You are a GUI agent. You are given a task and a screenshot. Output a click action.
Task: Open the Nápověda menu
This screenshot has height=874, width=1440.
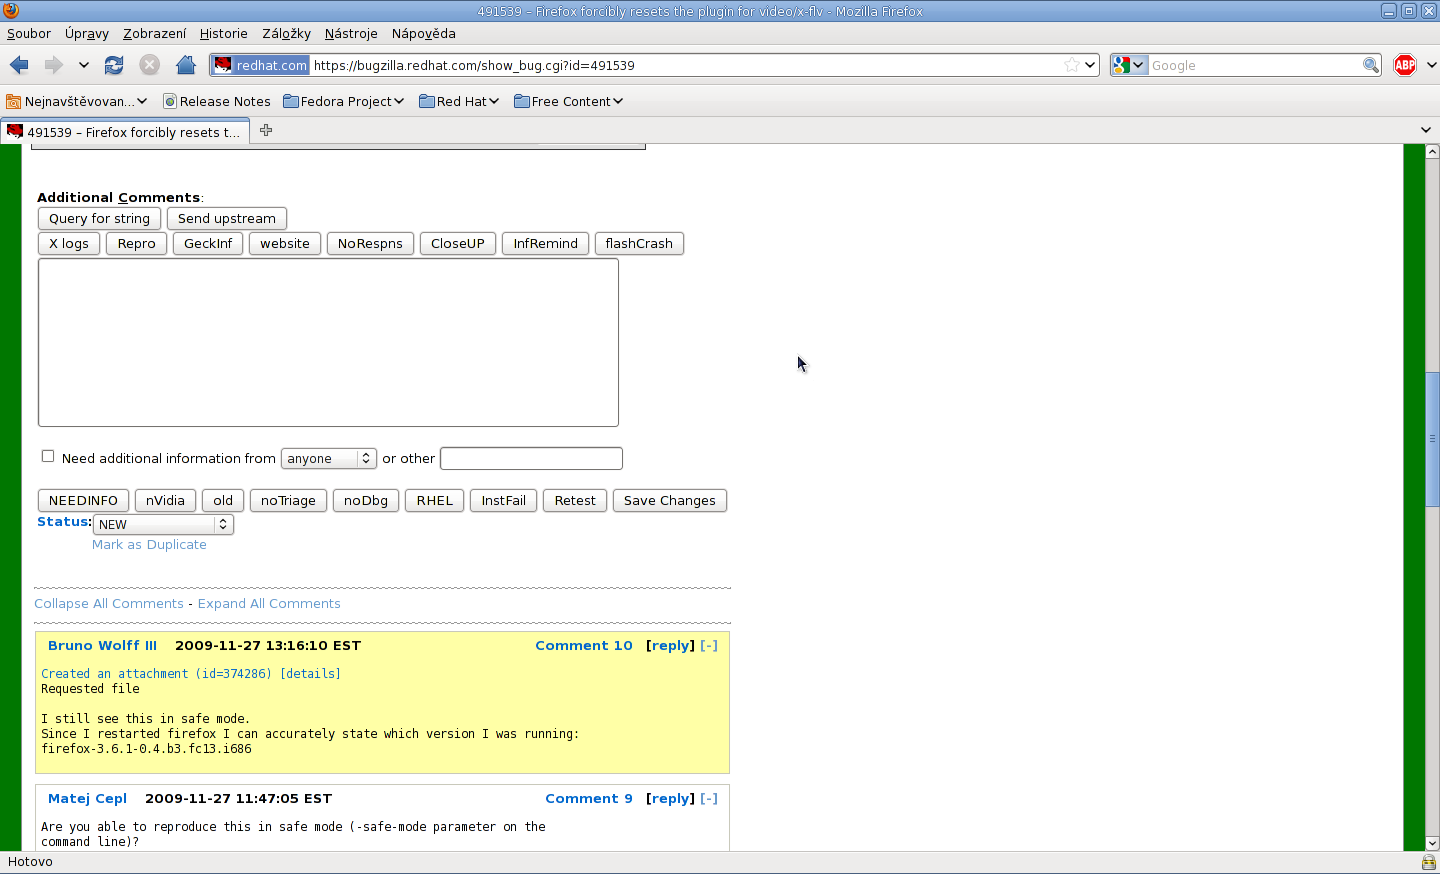click(423, 33)
